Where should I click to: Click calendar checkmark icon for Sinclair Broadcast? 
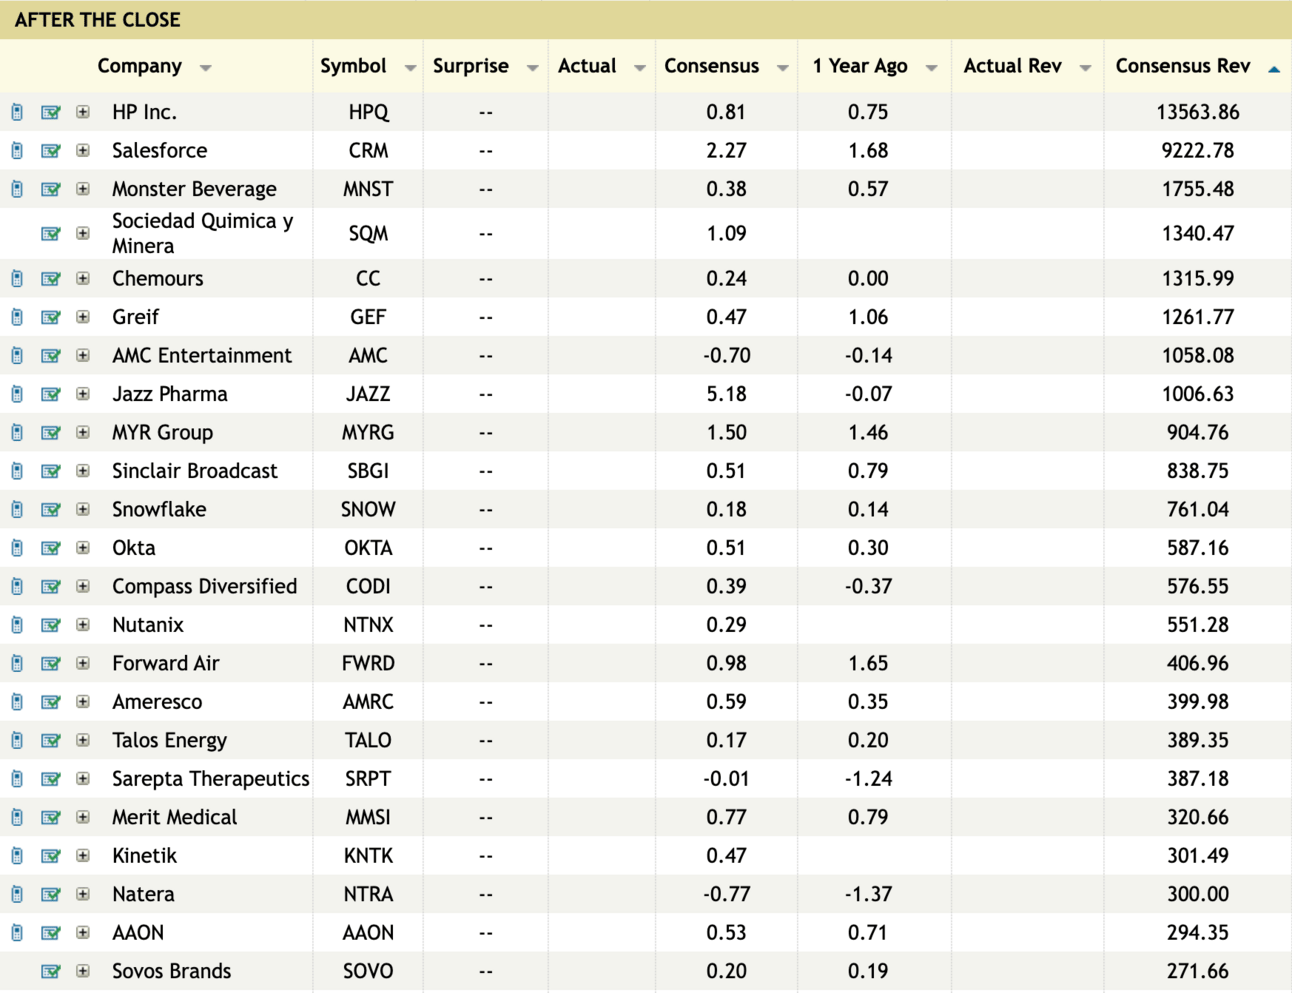[51, 472]
